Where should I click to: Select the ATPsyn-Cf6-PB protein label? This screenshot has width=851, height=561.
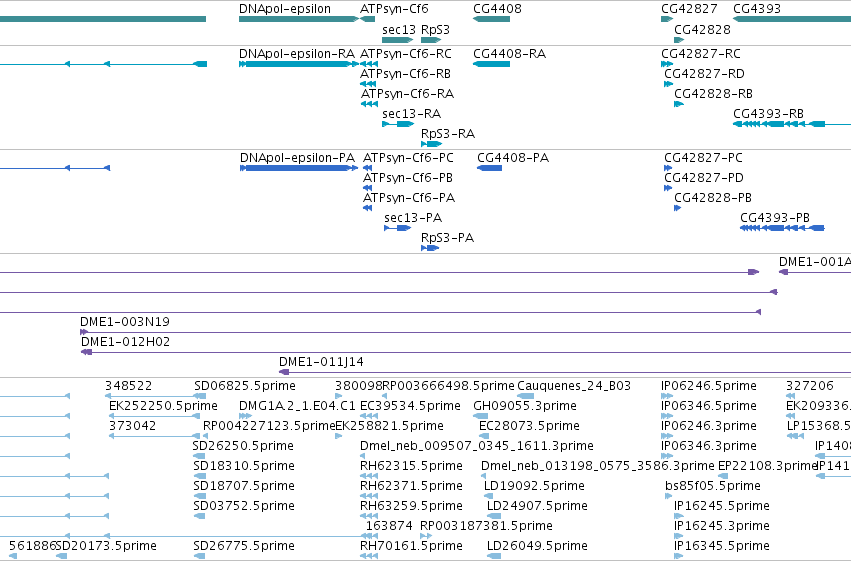[x=408, y=178]
